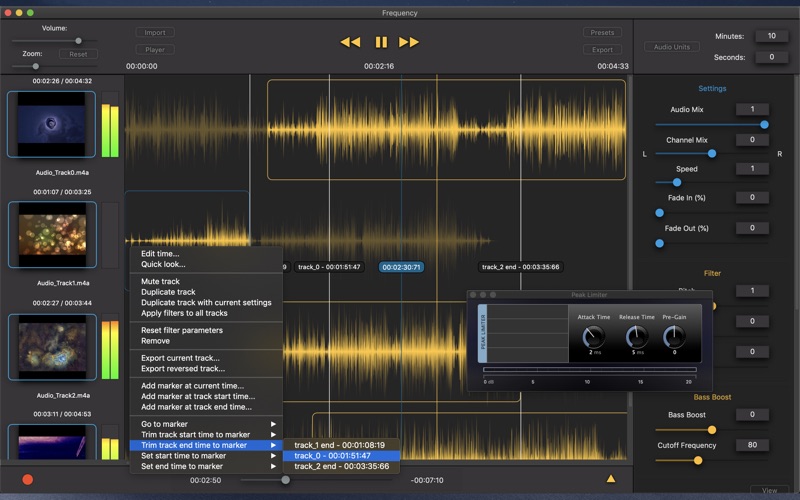800x500 pixels.
Task: Reset the zoom with the Reset button
Action: pyautogui.click(x=78, y=54)
